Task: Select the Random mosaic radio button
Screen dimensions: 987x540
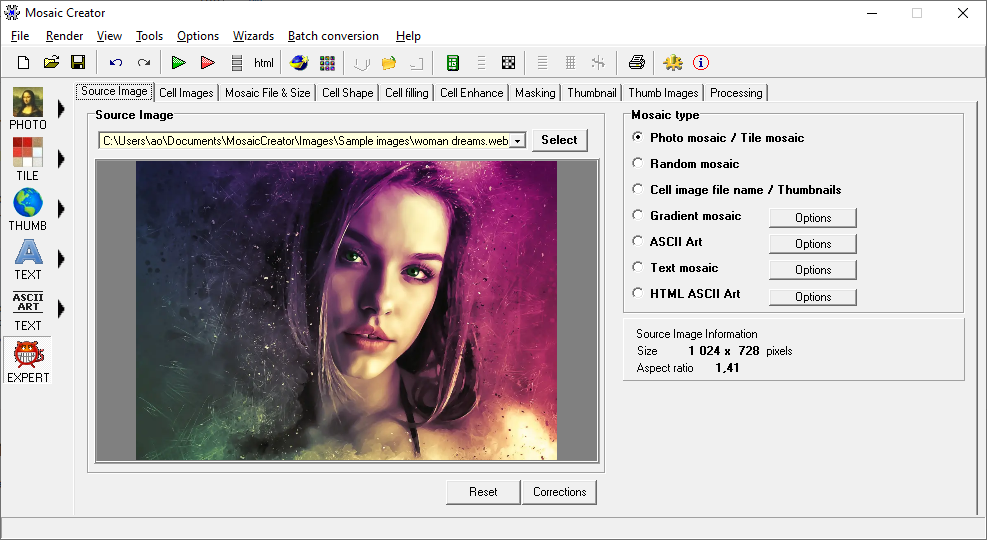Action: [x=638, y=163]
